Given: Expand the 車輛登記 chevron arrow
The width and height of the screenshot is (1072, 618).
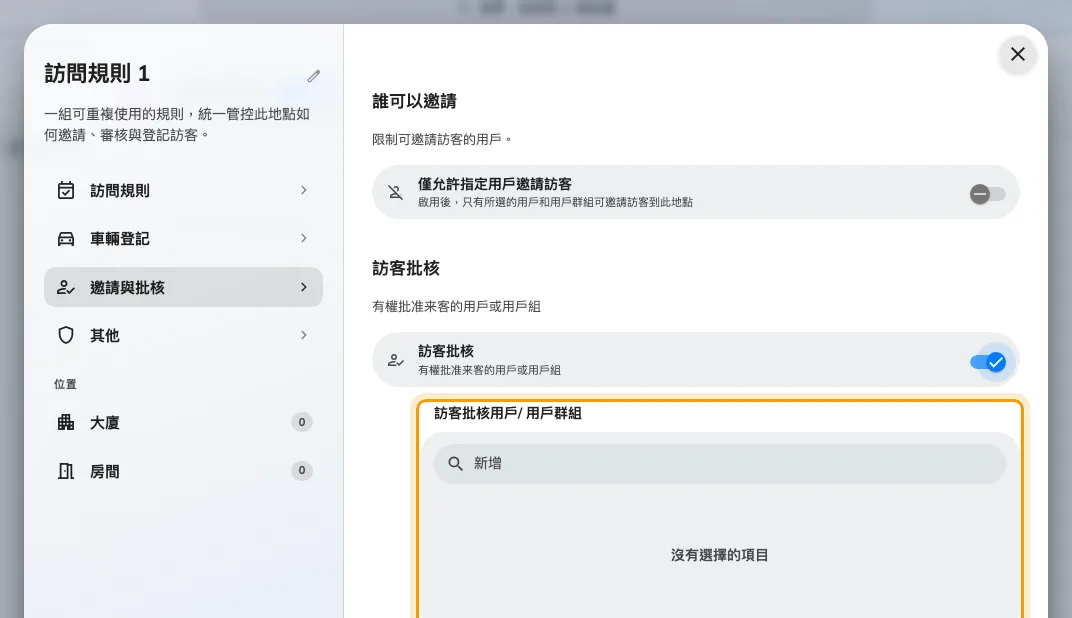Looking at the screenshot, I should click(304, 238).
